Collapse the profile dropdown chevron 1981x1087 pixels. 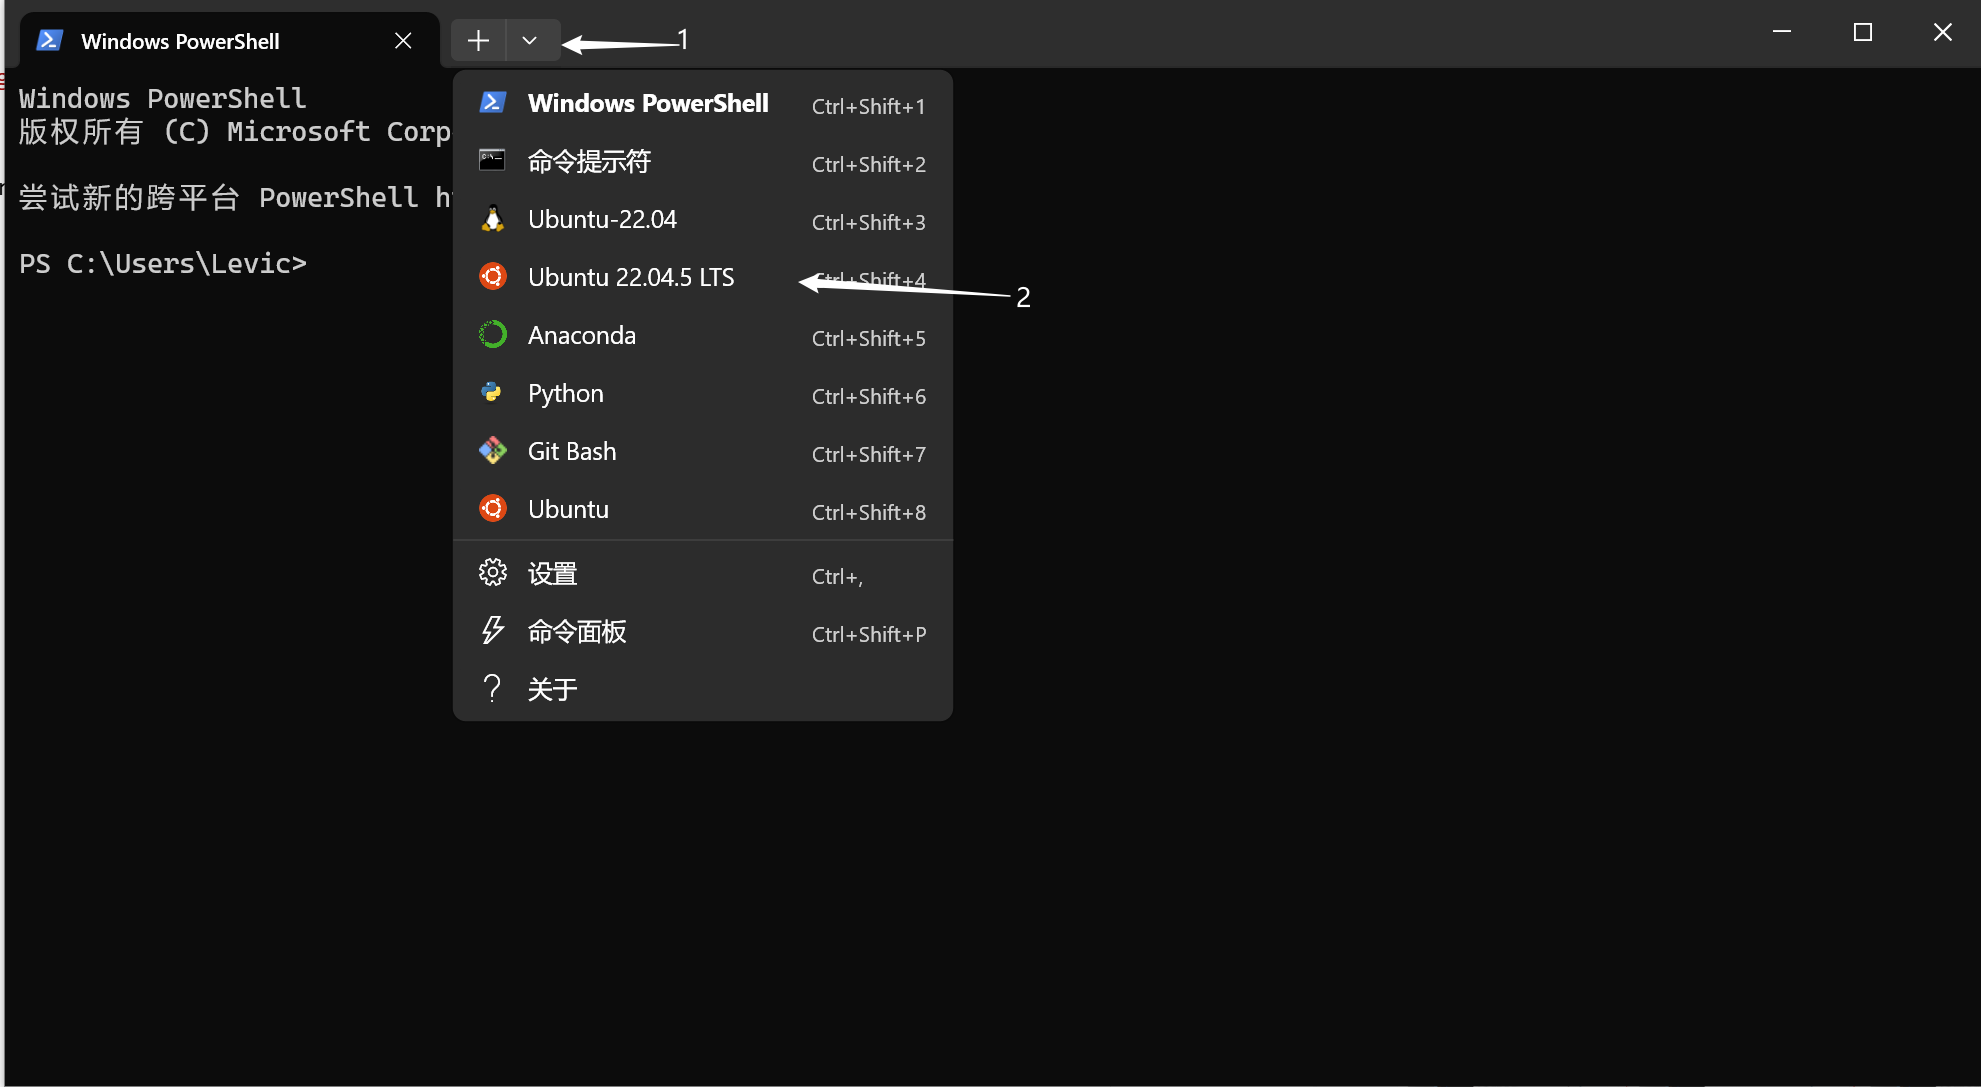click(530, 41)
